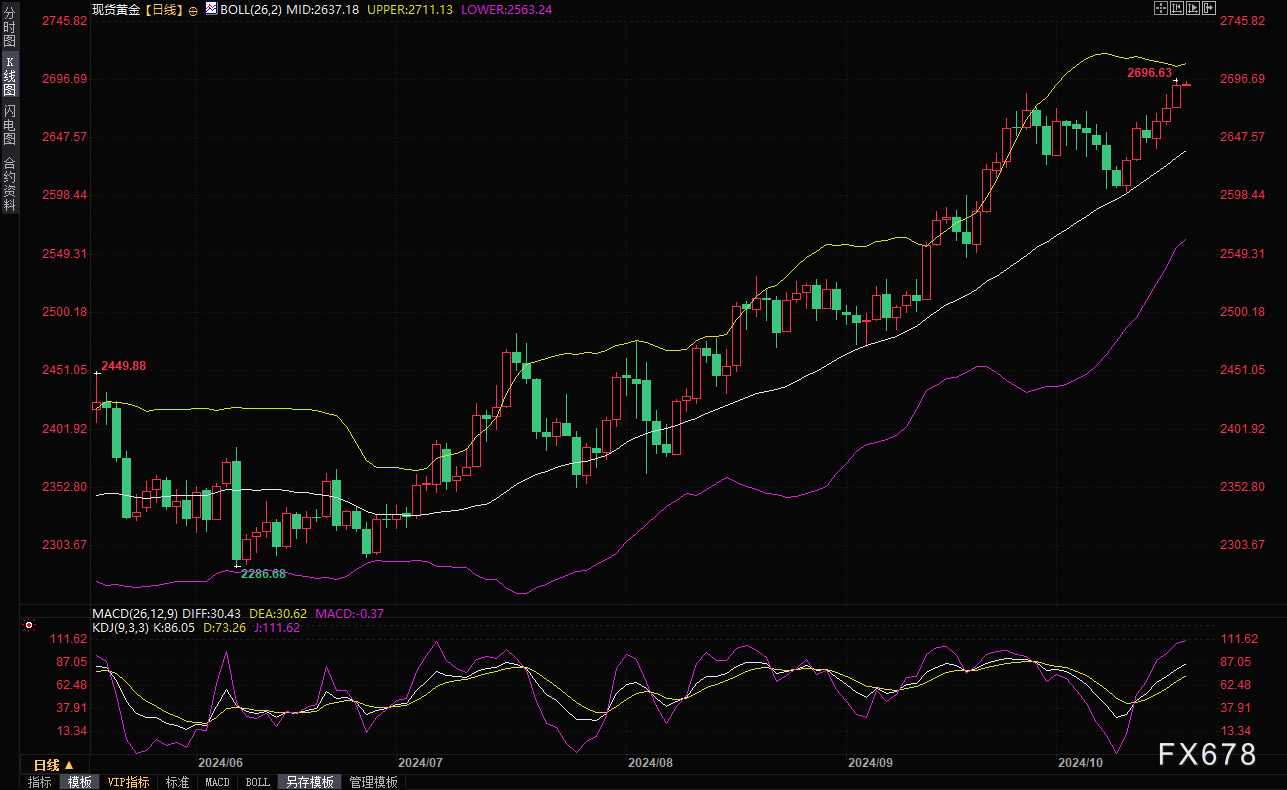
Task: Click the crosshair cursor icon at top right
Action: pos(1161,9)
